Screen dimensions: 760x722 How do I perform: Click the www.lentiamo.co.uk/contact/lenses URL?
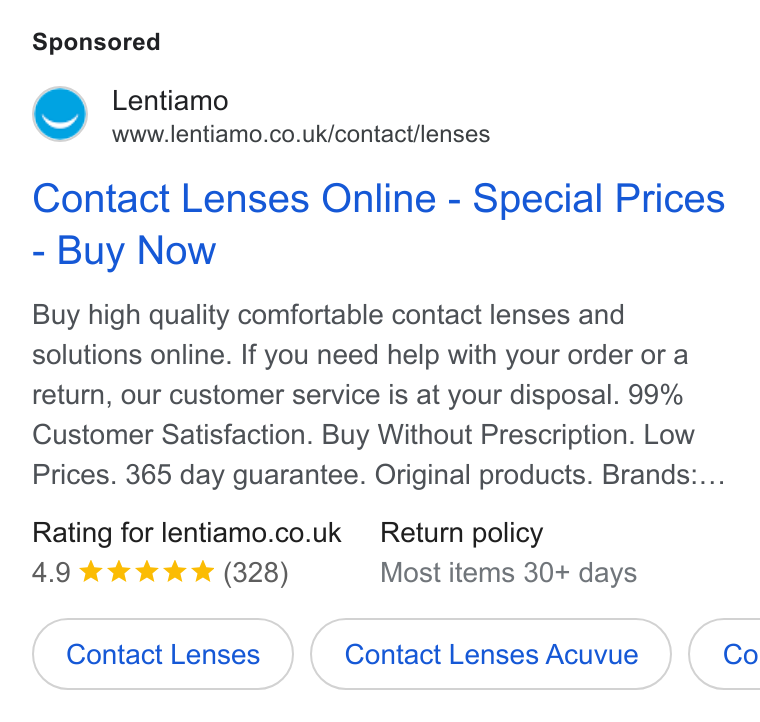pos(301,134)
